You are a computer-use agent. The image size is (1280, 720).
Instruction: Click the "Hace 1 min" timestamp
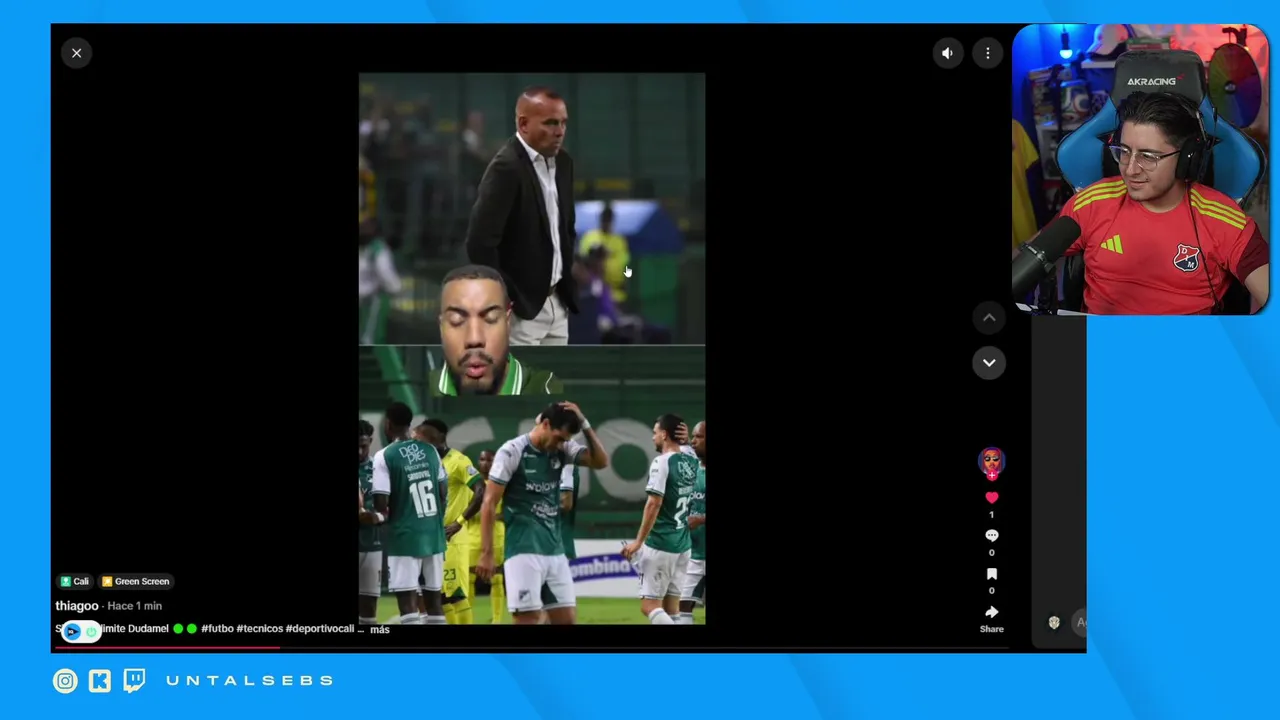coord(135,606)
